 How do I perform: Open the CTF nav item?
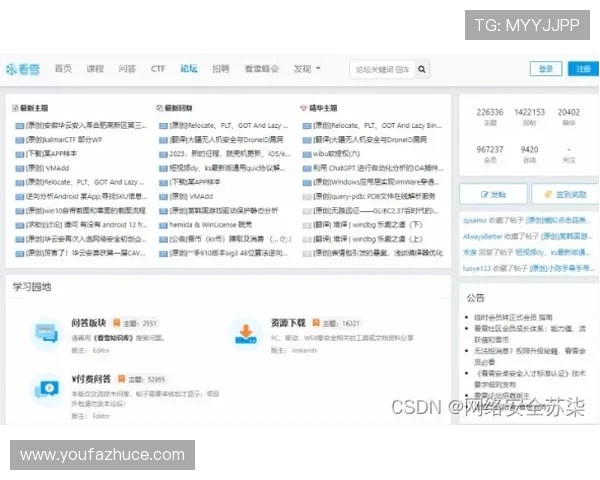[x=158, y=69]
